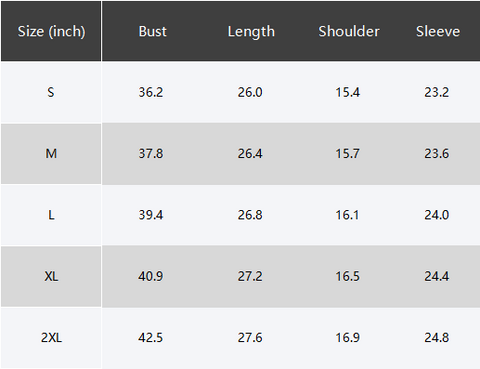Select the L size row label
The height and width of the screenshot is (369, 480).
click(51, 215)
